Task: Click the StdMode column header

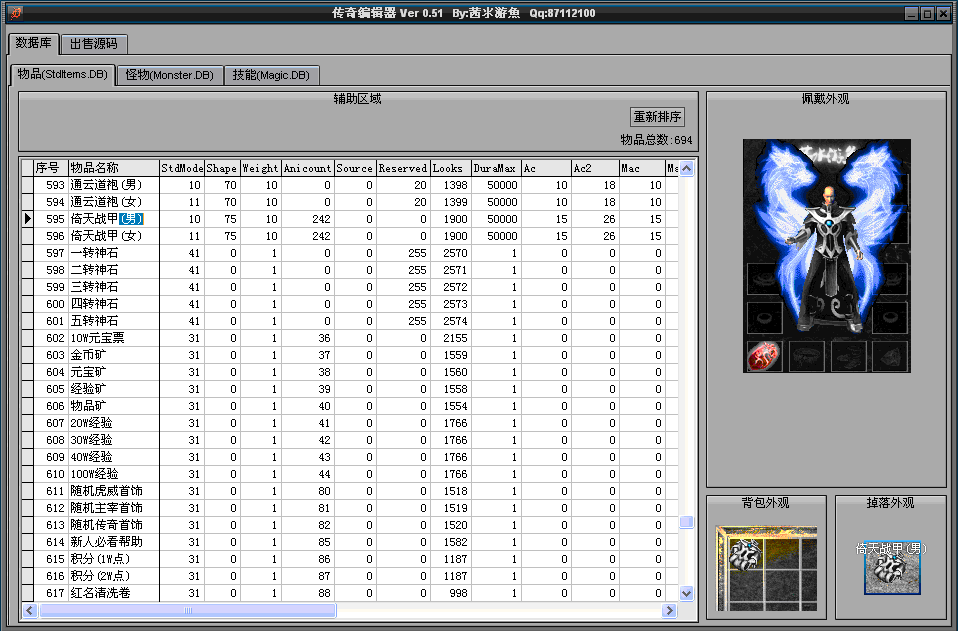Action: (182, 168)
